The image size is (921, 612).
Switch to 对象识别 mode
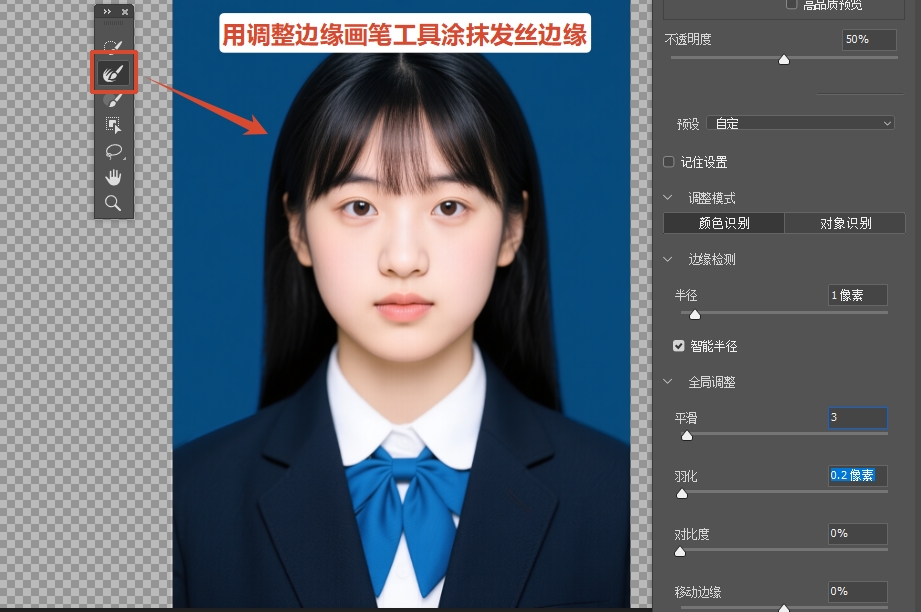845,223
